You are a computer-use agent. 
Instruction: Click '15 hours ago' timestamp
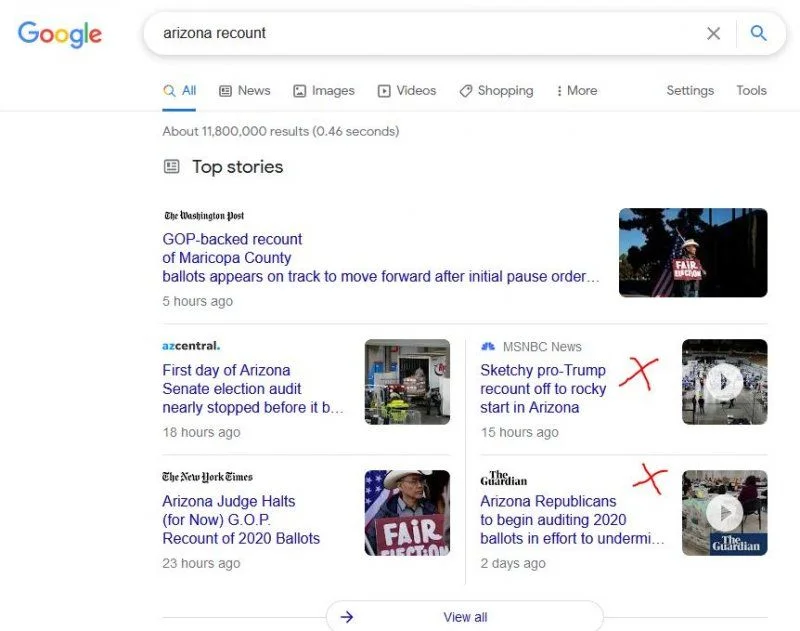(x=519, y=433)
